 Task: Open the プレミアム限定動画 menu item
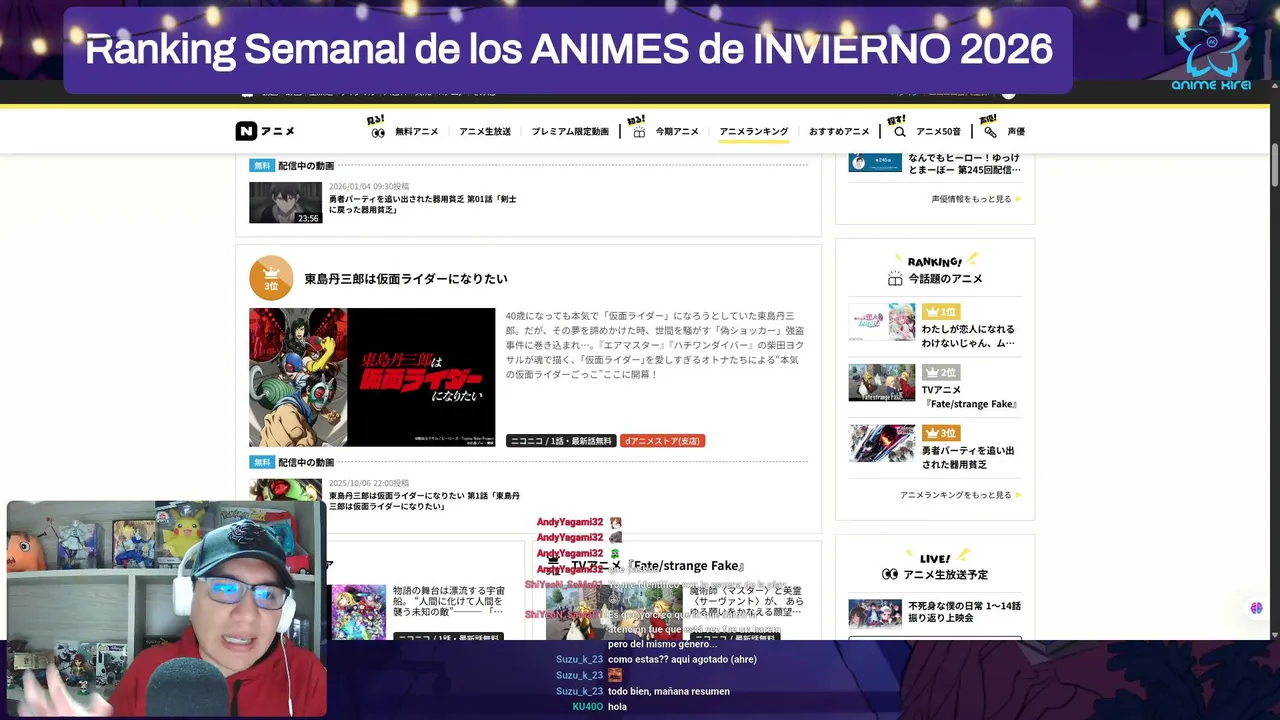pos(570,132)
